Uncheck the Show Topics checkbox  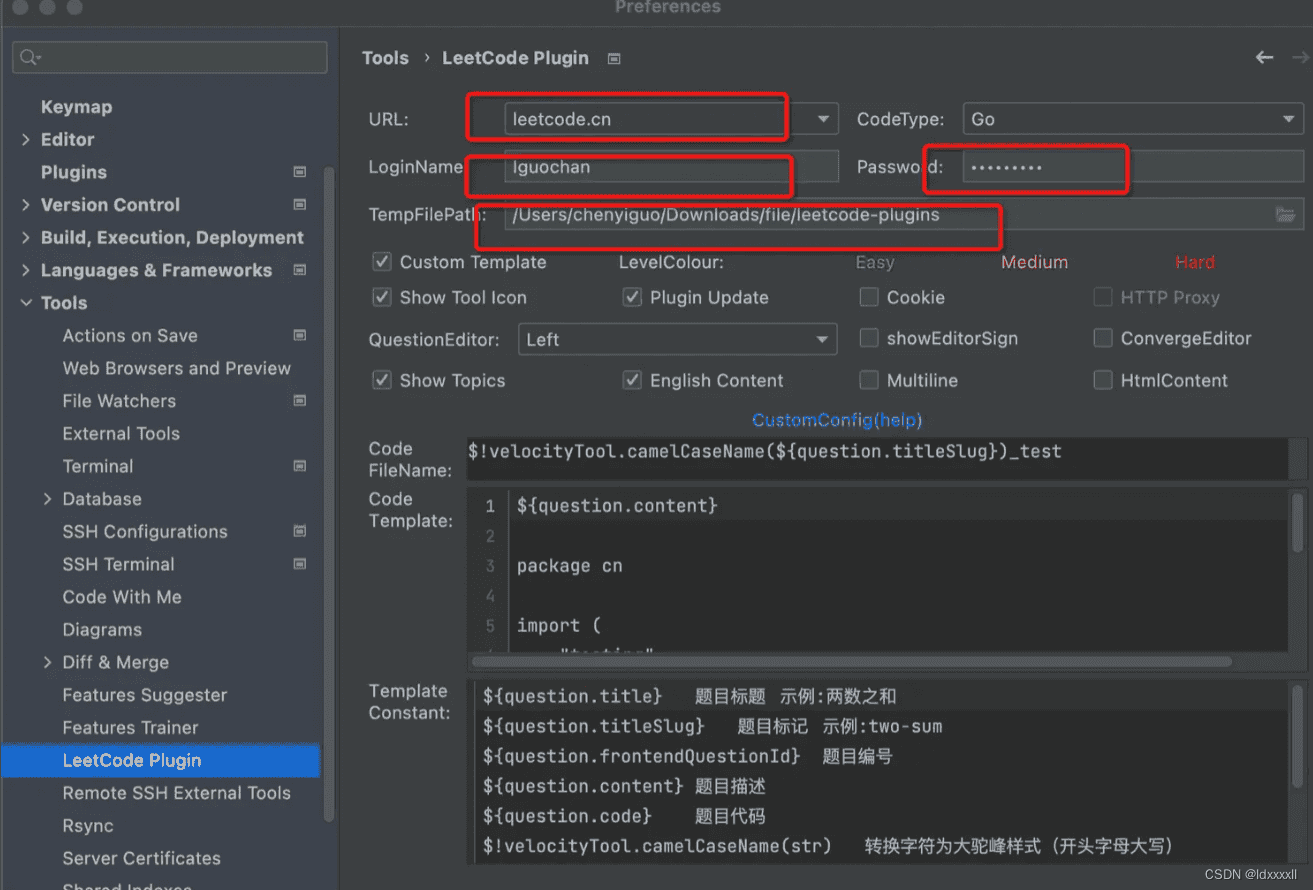(x=382, y=380)
